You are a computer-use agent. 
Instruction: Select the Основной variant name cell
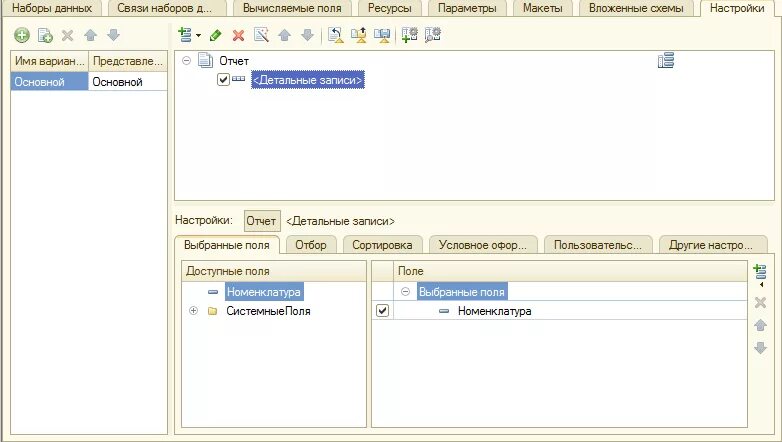pyautogui.click(x=49, y=81)
